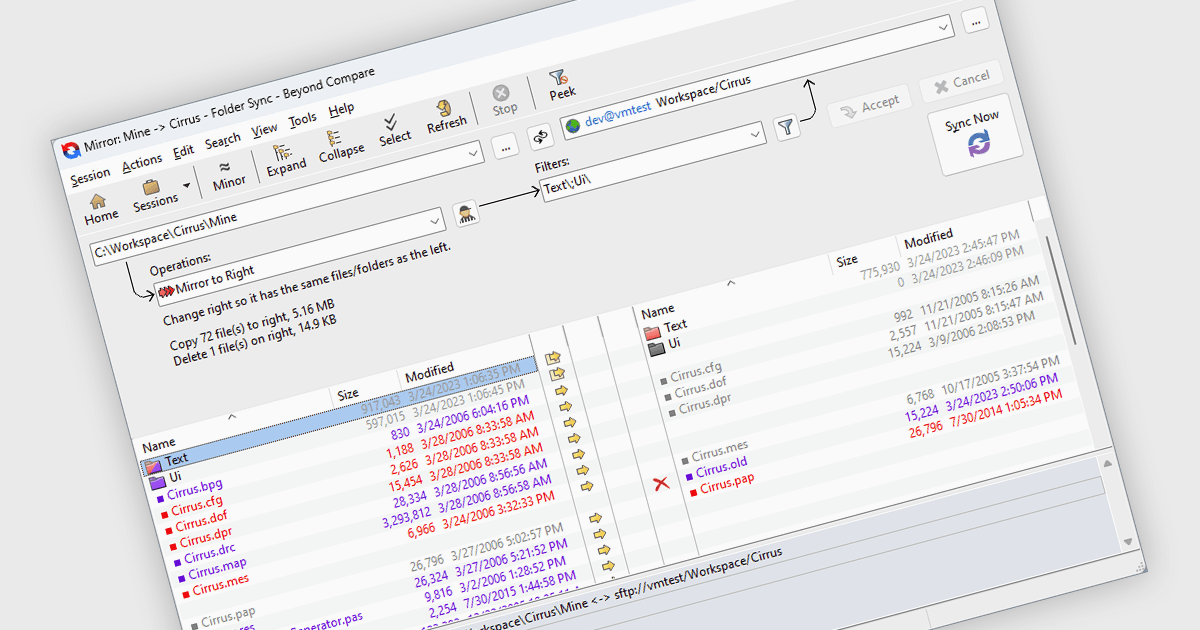Select Cirrus.old in right pane
The height and width of the screenshot is (630, 1200).
721,467
